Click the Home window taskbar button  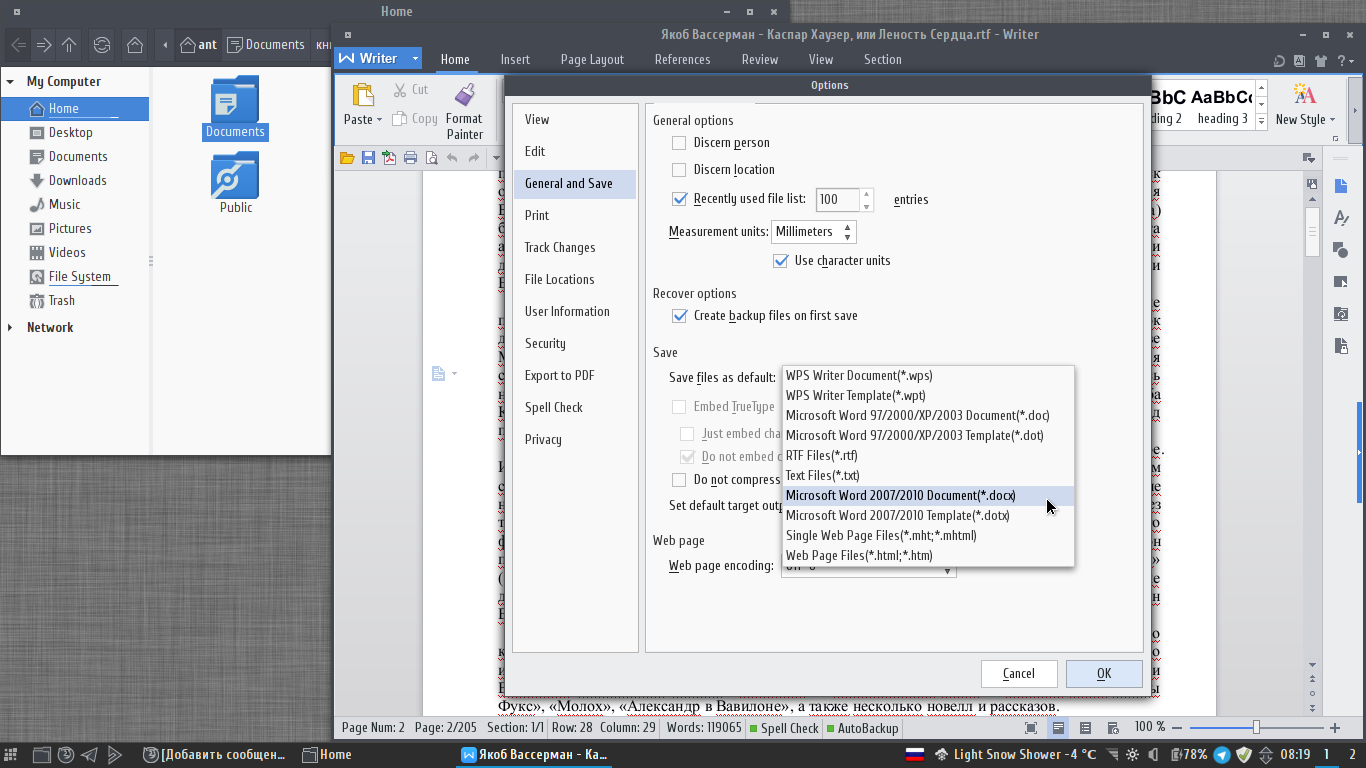click(x=328, y=755)
